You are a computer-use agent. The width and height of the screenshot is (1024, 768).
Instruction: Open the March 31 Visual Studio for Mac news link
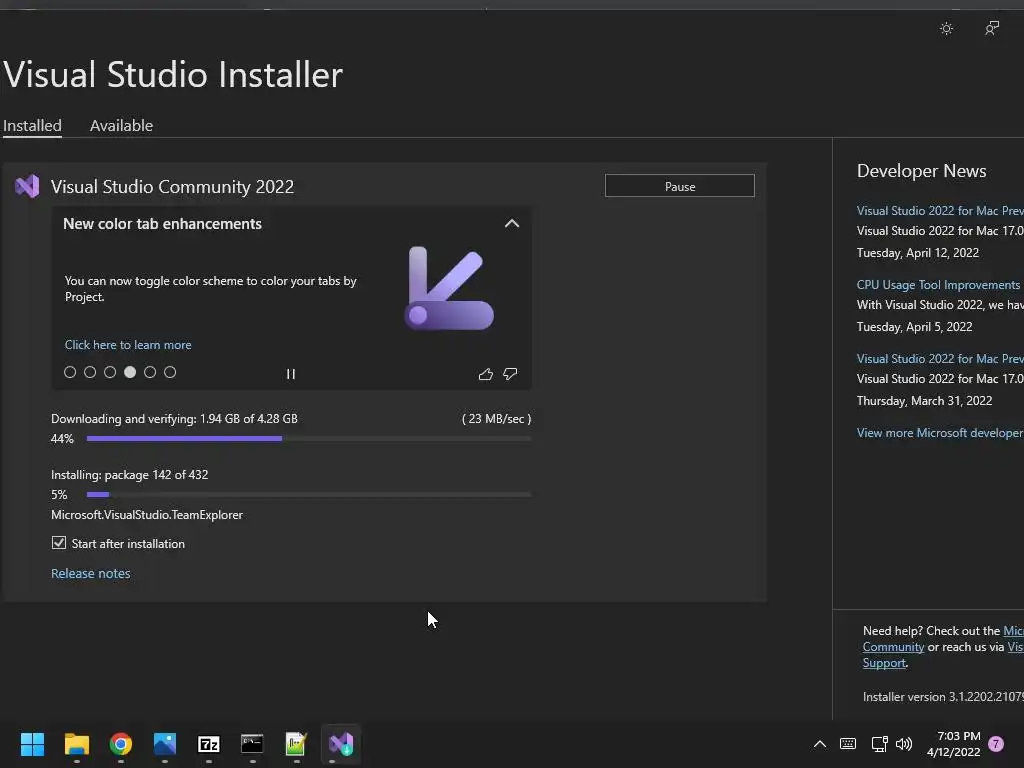tap(940, 359)
